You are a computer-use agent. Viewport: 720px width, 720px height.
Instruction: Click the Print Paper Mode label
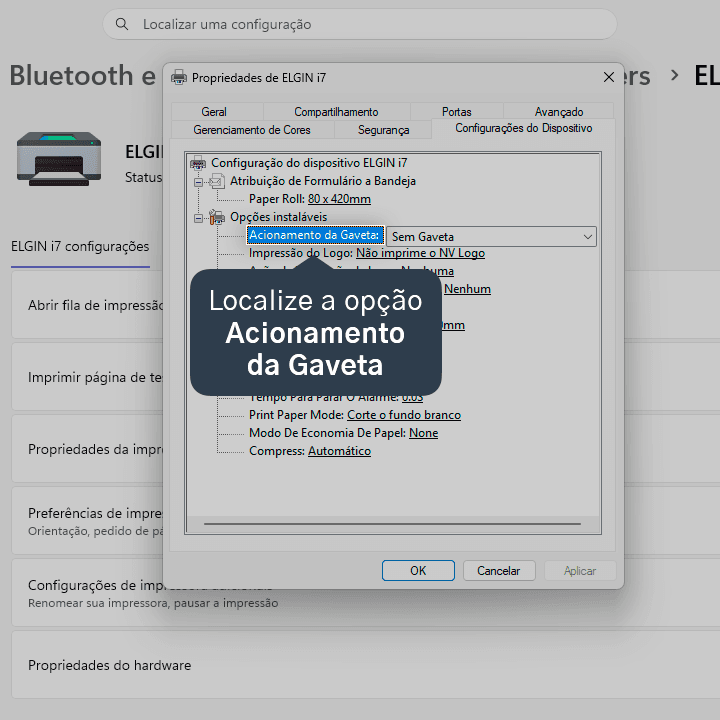click(x=296, y=415)
